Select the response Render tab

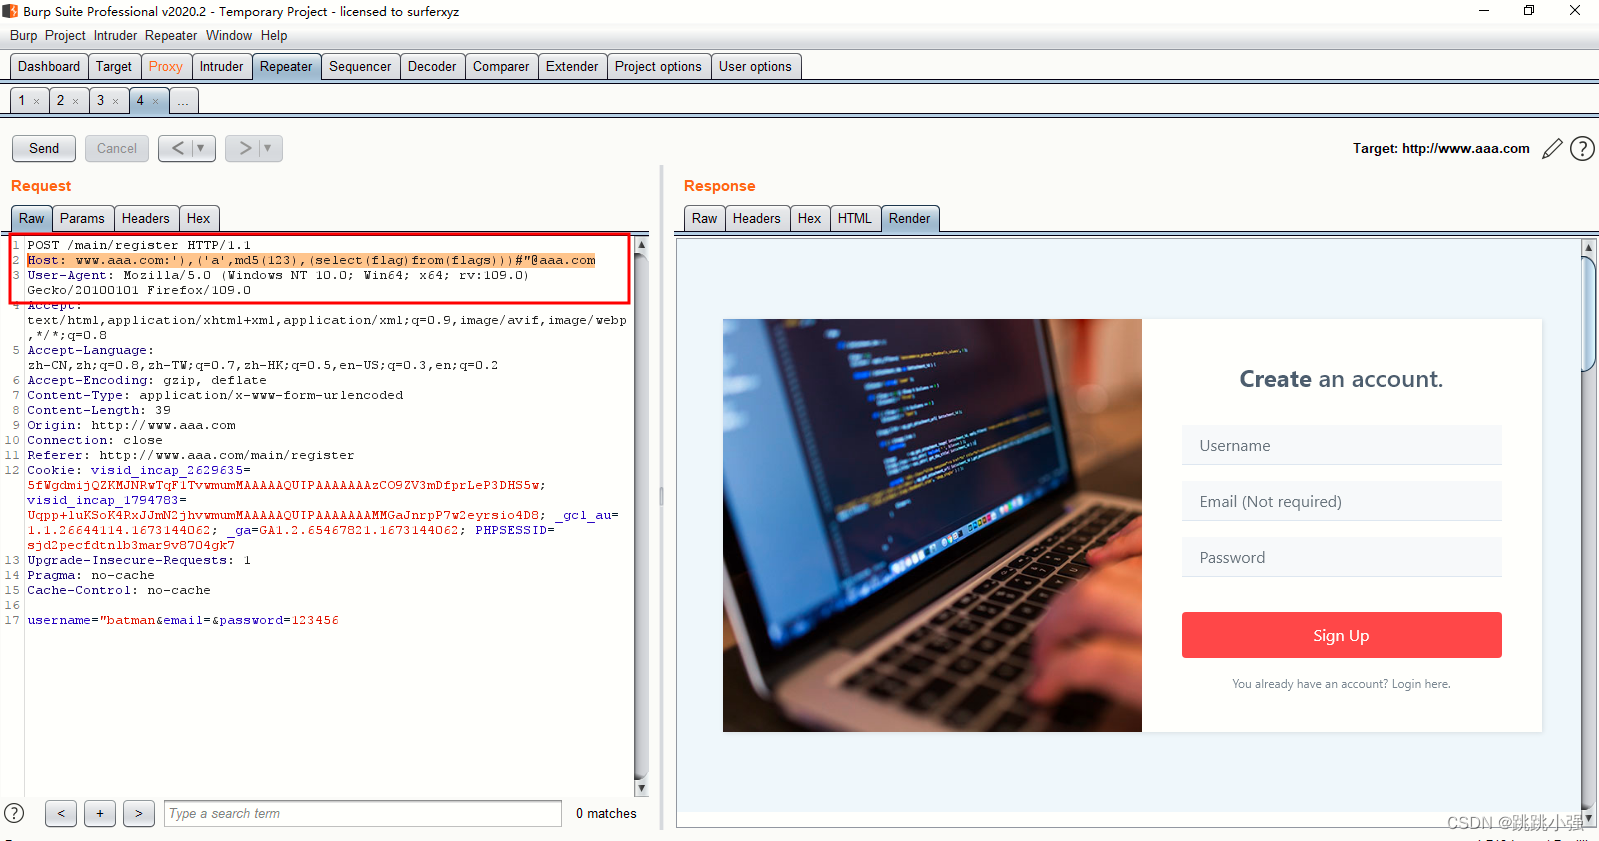coord(910,218)
